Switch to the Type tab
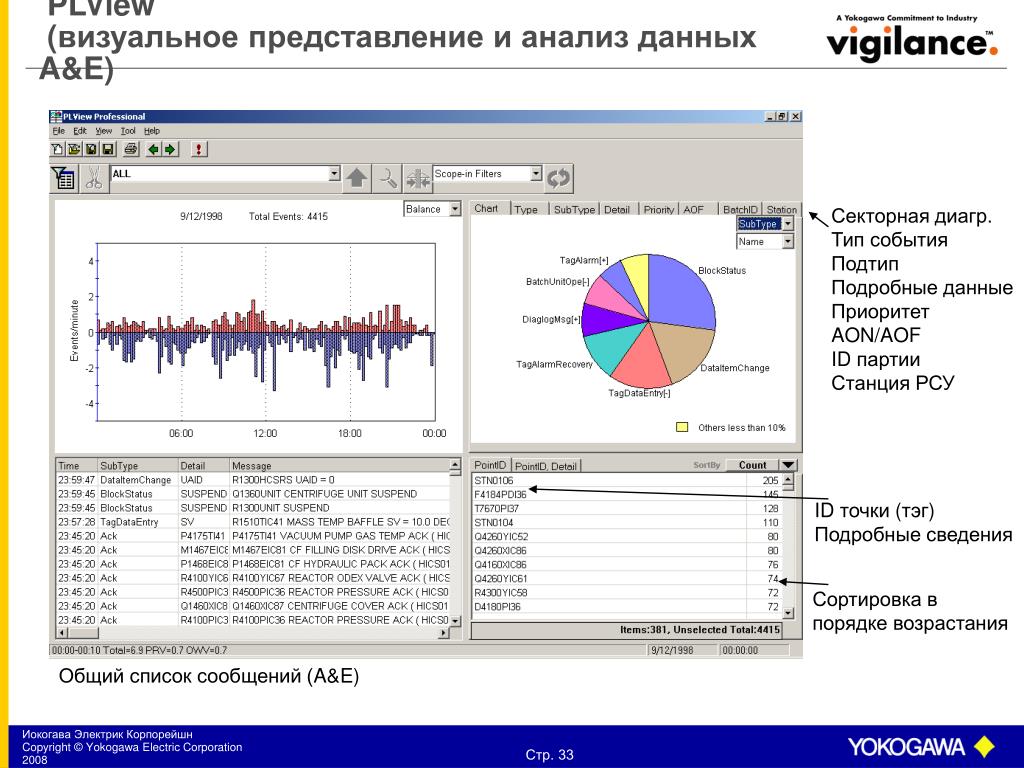This screenshot has width=1024, height=768. tap(526, 210)
